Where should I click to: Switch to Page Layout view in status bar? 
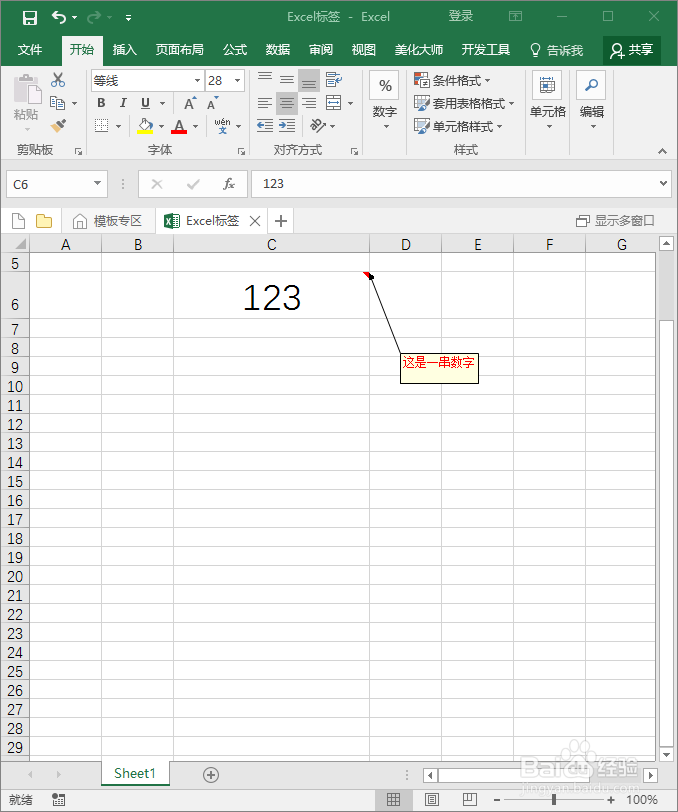(431, 800)
